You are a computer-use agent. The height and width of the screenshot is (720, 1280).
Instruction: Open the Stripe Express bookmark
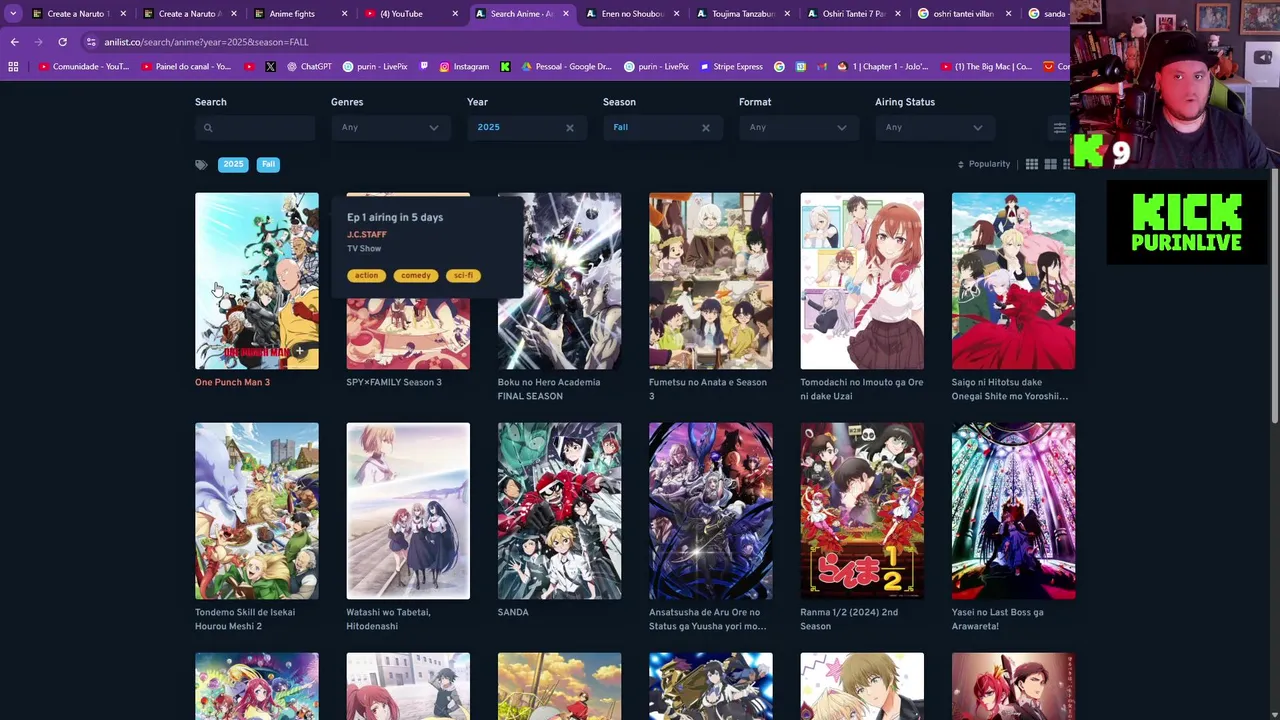coord(731,67)
